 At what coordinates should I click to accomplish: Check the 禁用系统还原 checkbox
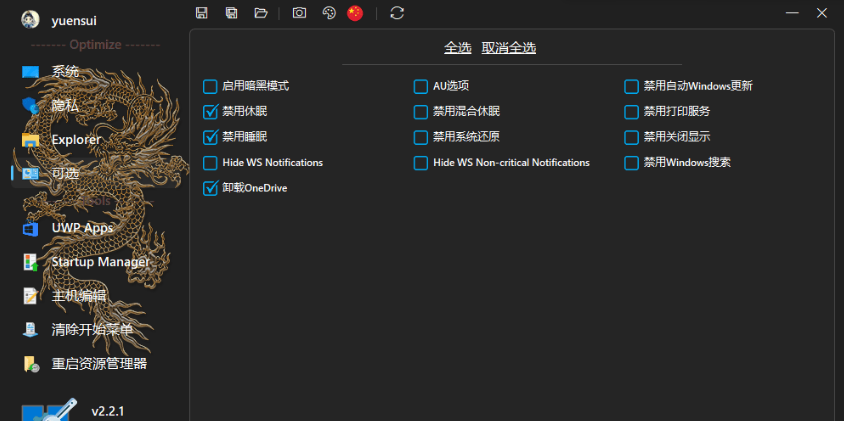point(420,137)
